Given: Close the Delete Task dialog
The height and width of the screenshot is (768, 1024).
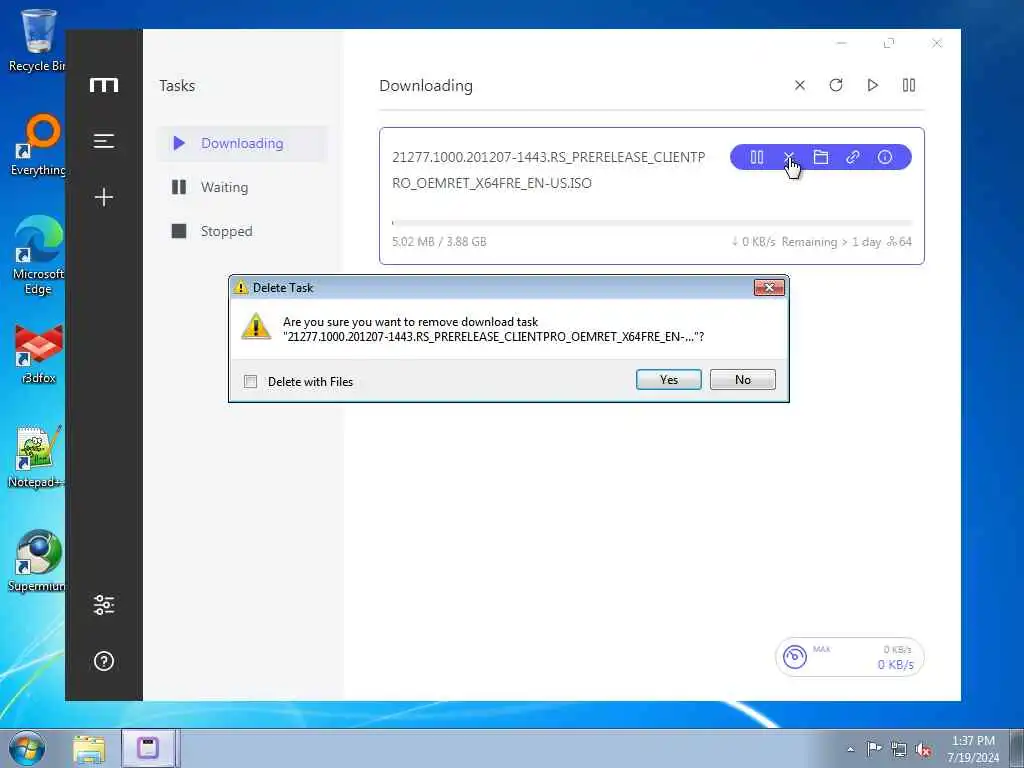Looking at the screenshot, I should point(769,287).
